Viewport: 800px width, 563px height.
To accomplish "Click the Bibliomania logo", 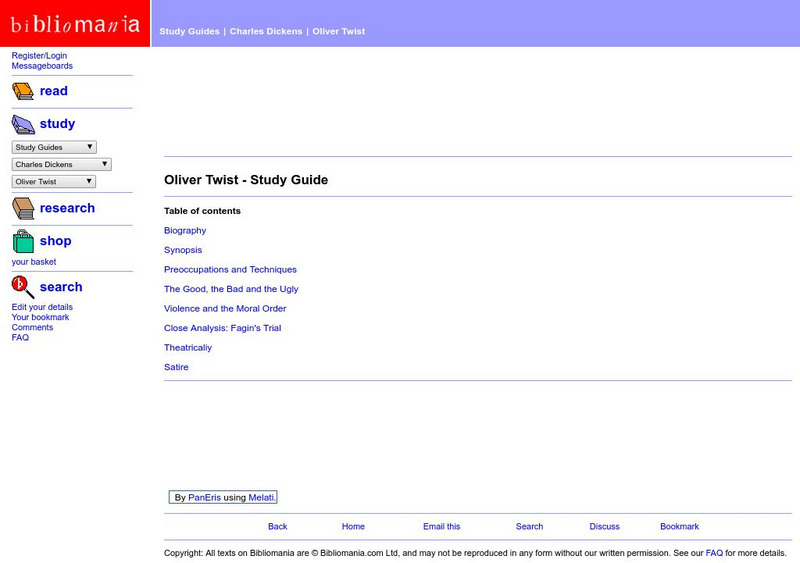I will tap(75, 23).
